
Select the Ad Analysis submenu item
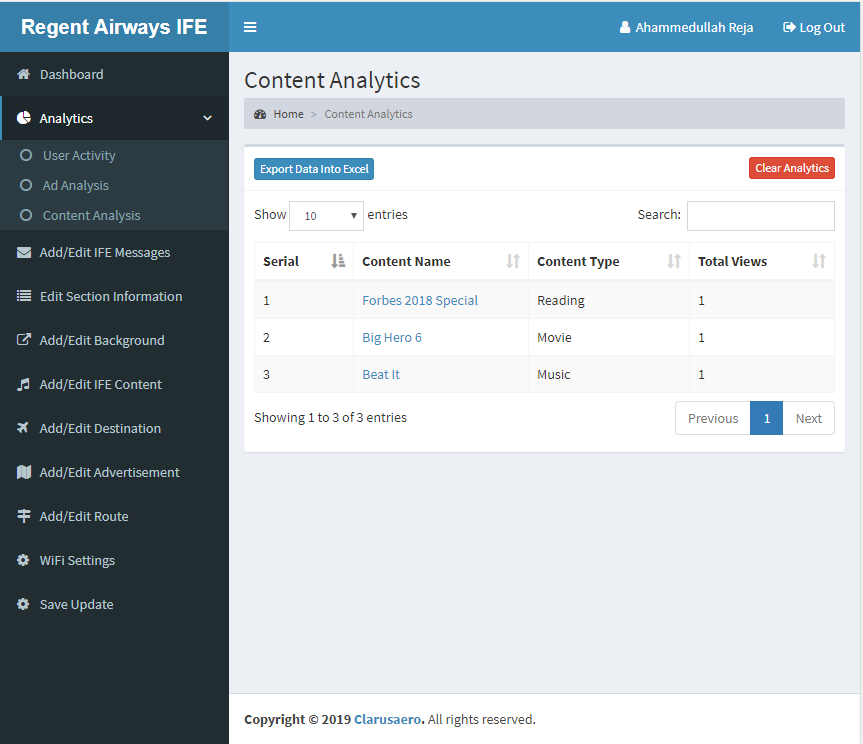[x=75, y=185]
